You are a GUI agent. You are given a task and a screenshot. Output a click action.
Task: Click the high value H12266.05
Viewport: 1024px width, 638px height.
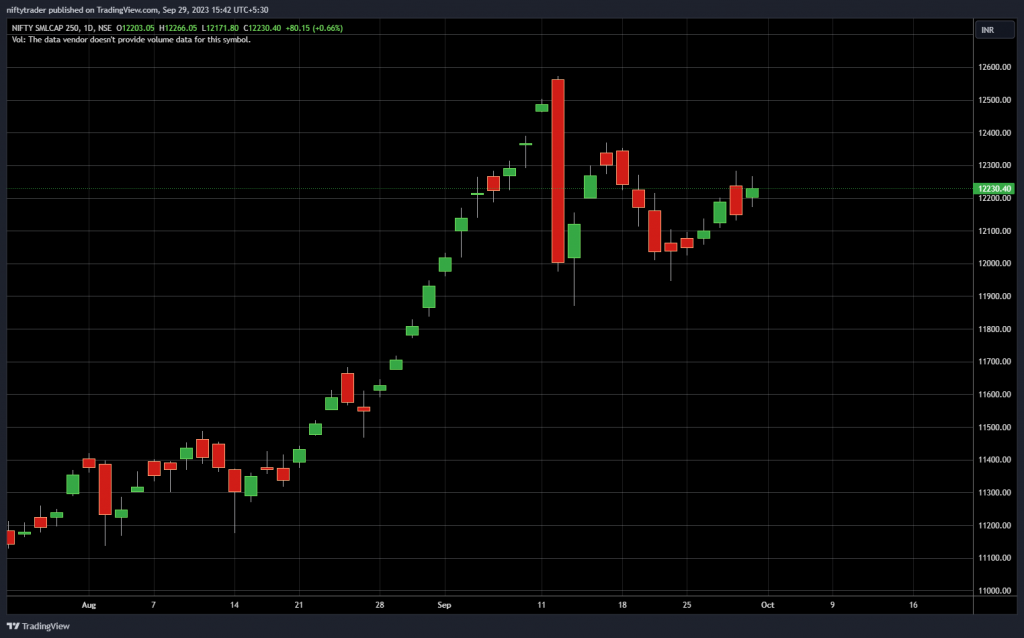coord(178,28)
